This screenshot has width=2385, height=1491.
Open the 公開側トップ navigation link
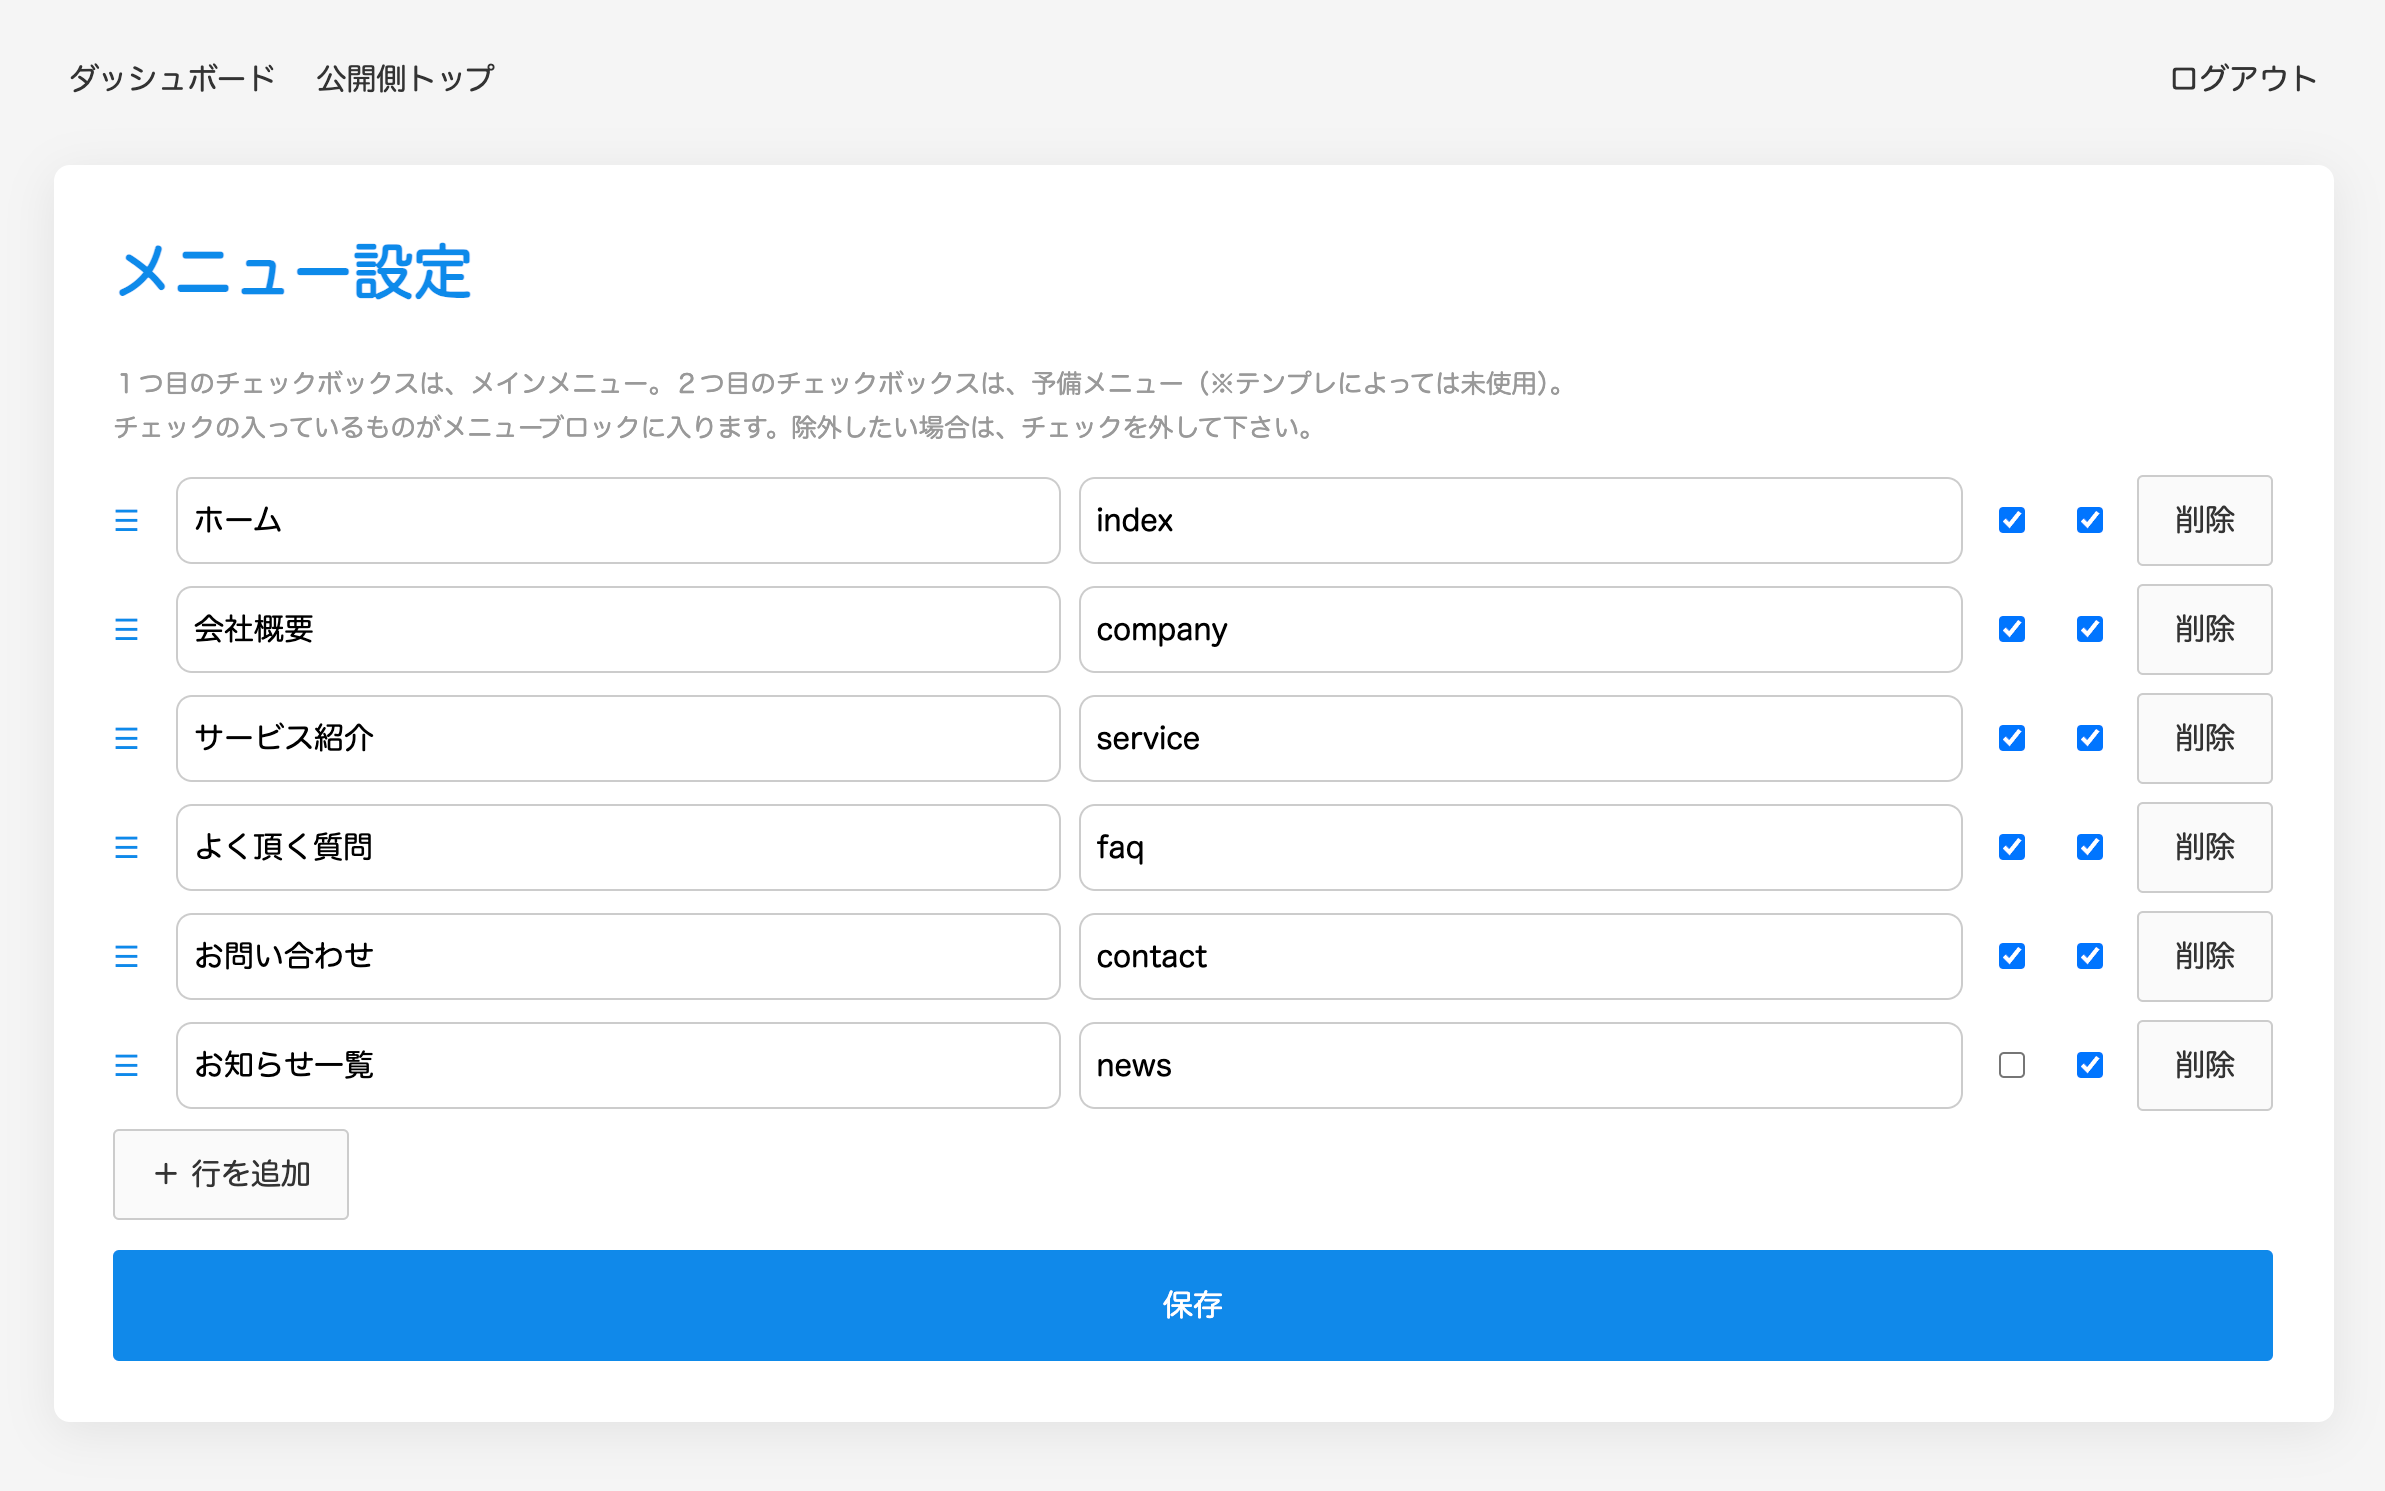405,78
